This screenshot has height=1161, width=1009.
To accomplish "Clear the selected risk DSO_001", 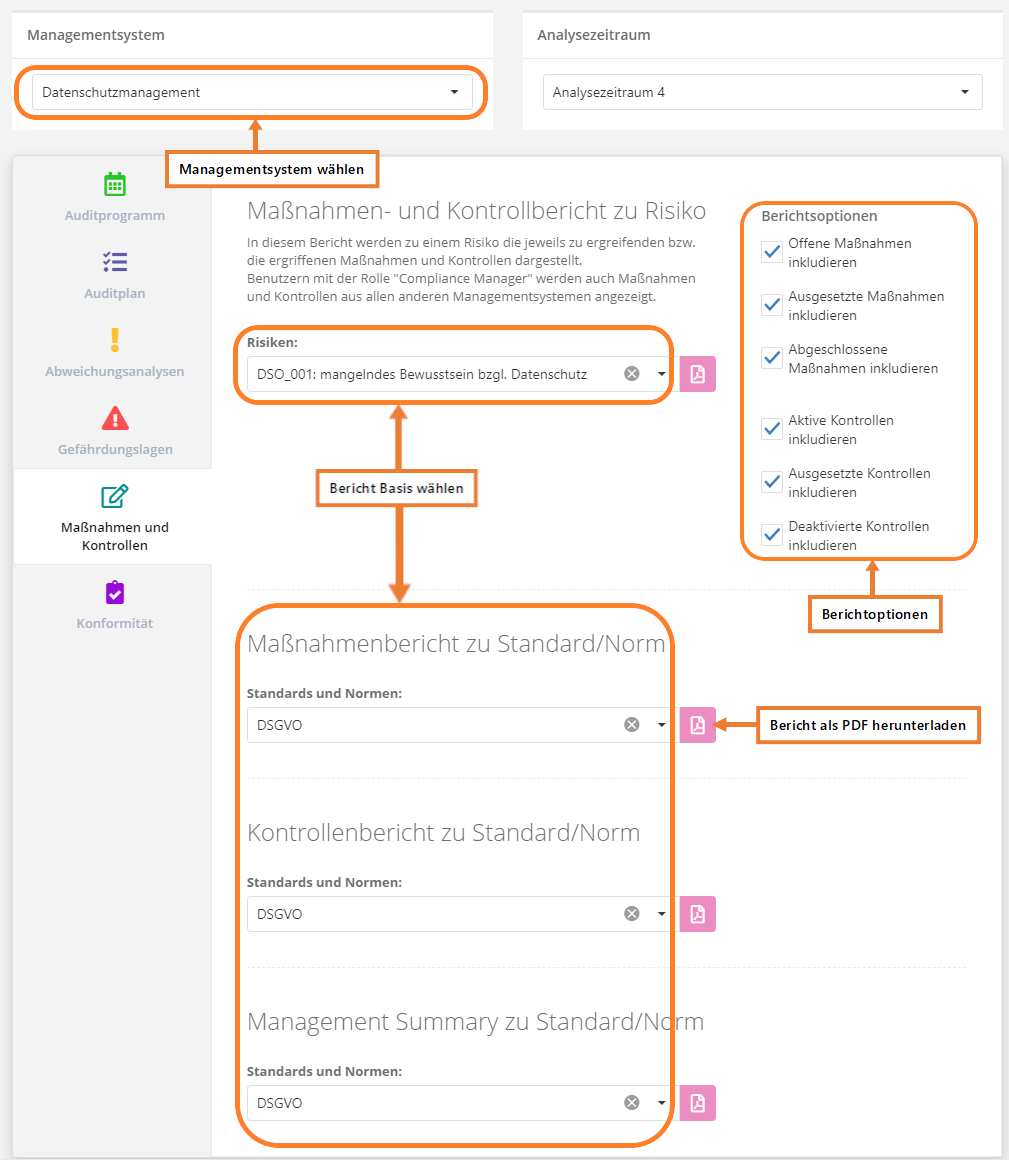I will tap(632, 374).
